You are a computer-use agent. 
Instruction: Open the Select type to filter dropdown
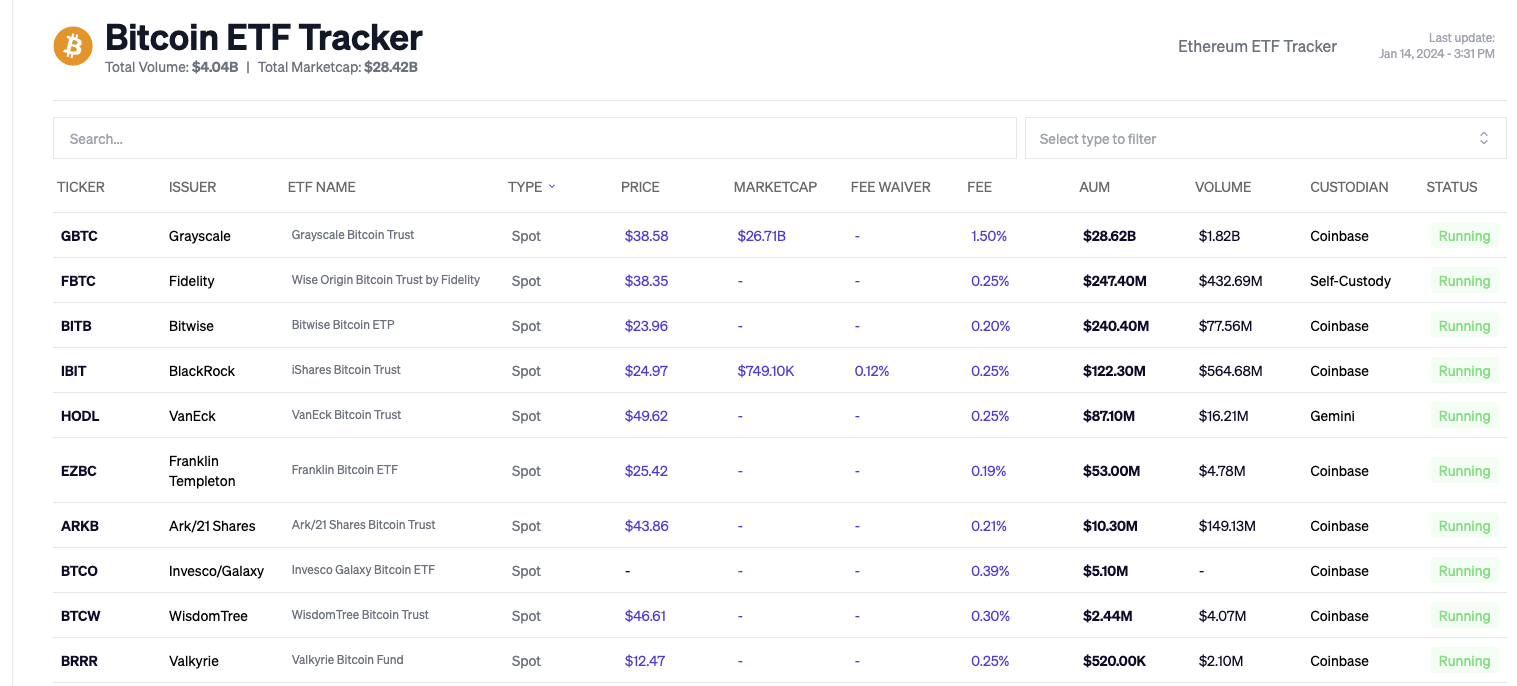(x=1265, y=138)
